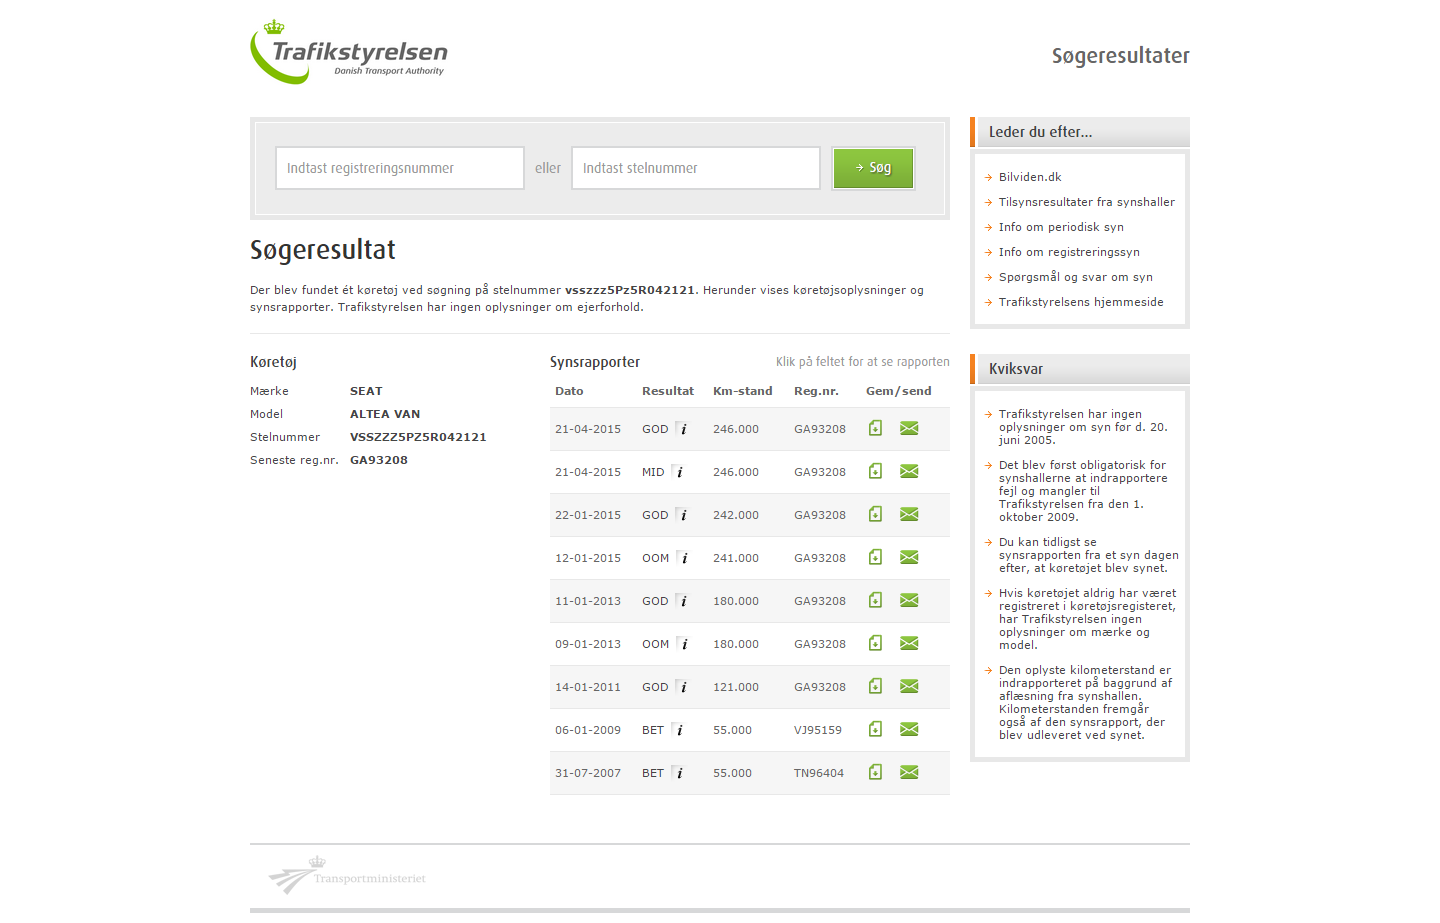Show info for 09-01-2013 OOM result
Viewport: 1440px width, 923px height.
click(x=683, y=644)
